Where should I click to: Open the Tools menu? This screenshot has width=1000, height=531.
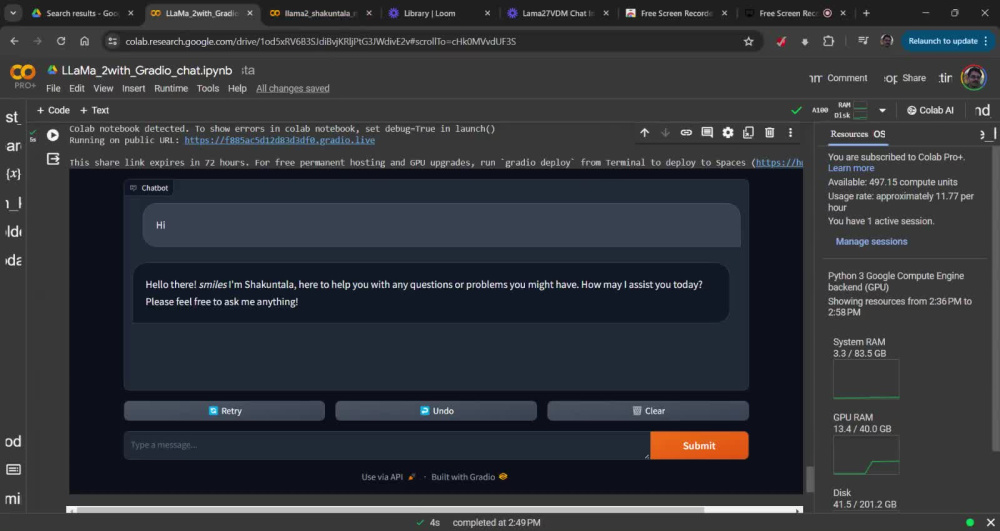[207, 89]
